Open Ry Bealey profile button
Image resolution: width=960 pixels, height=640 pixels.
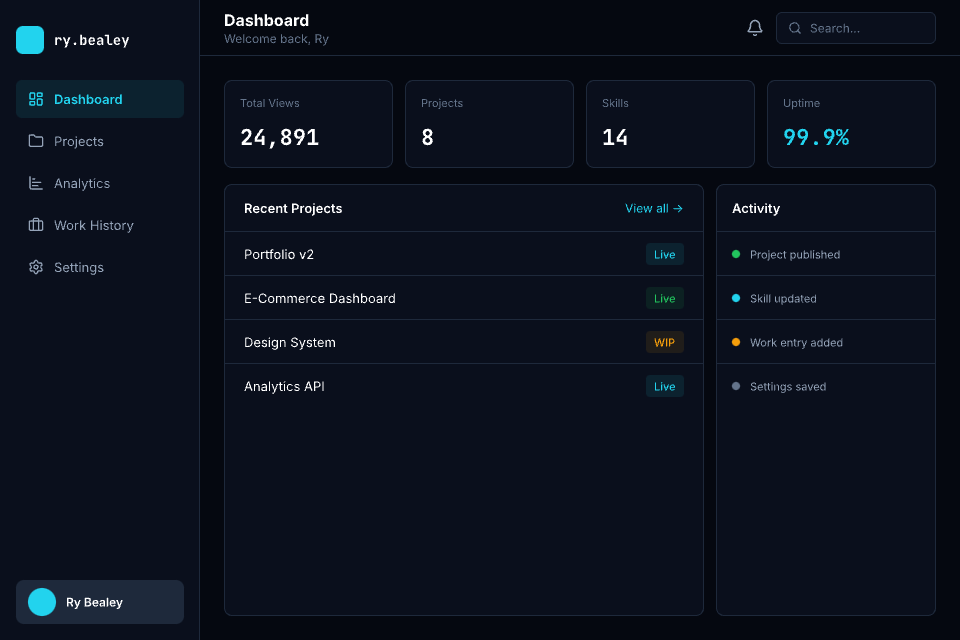(100, 602)
